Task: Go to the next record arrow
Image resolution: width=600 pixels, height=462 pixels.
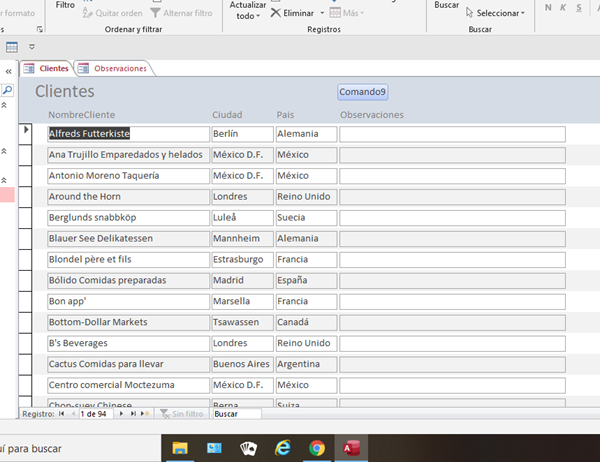Action: (x=122, y=413)
